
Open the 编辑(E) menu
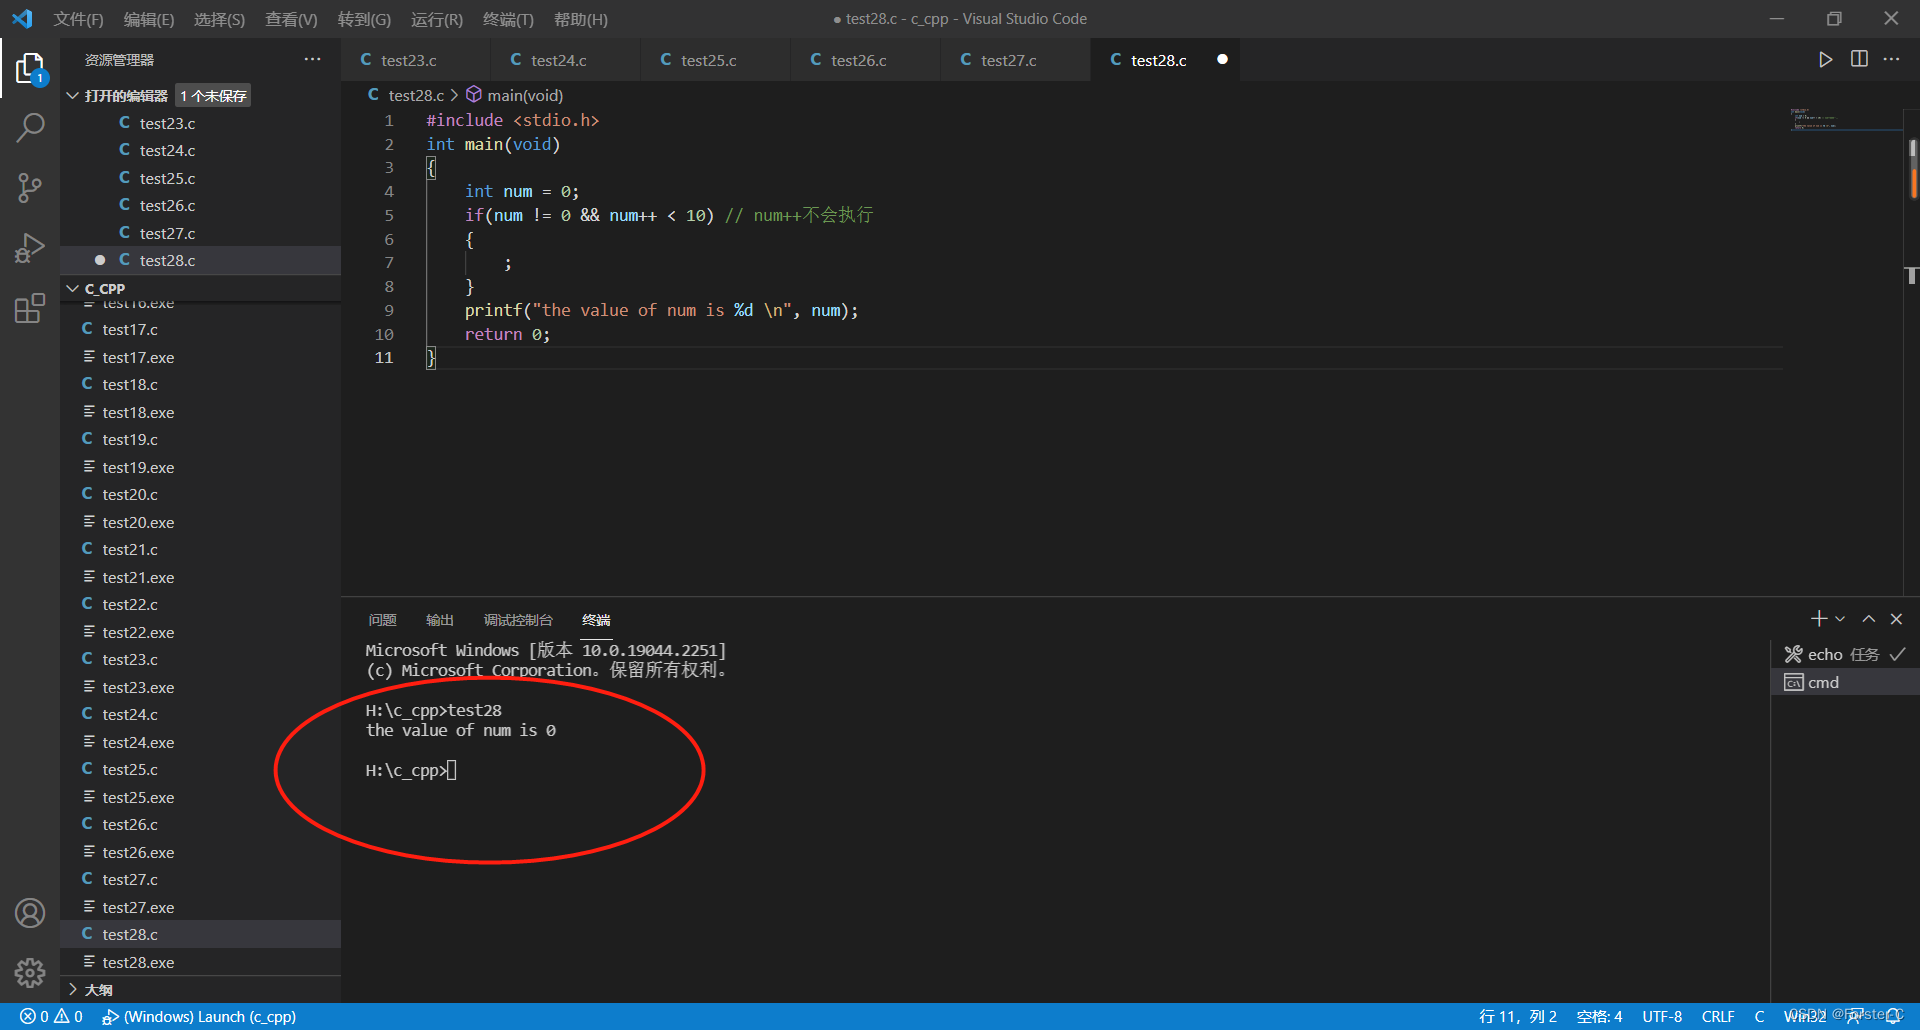click(149, 19)
